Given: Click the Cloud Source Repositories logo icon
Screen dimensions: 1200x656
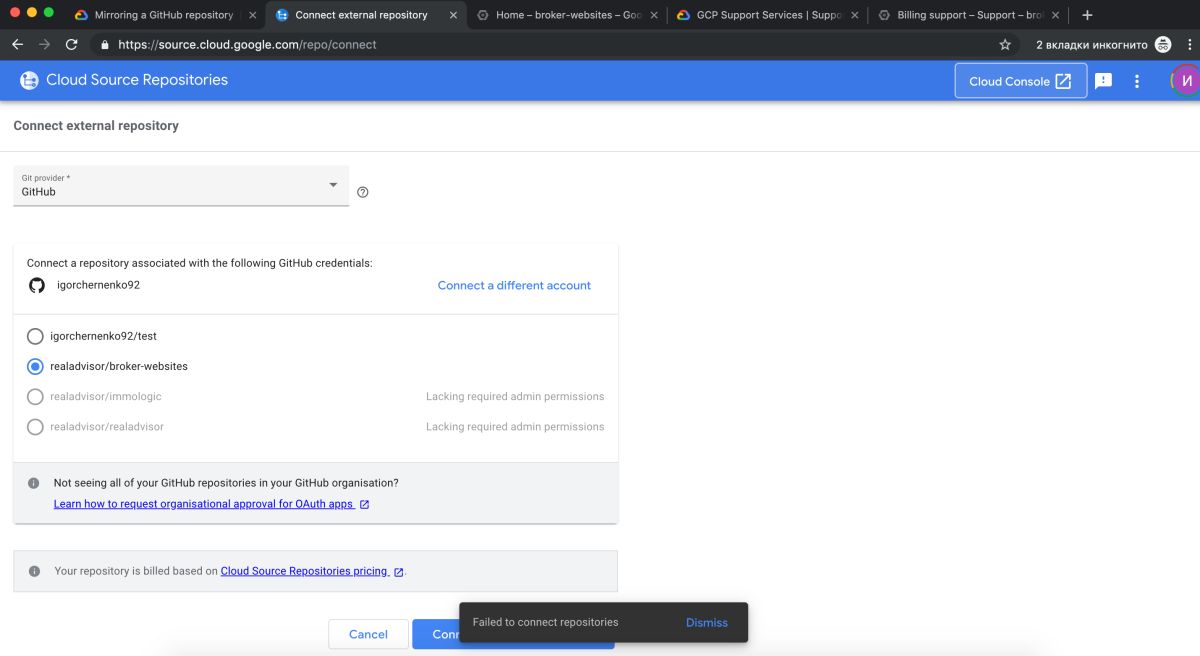Looking at the screenshot, I should 30,80.
